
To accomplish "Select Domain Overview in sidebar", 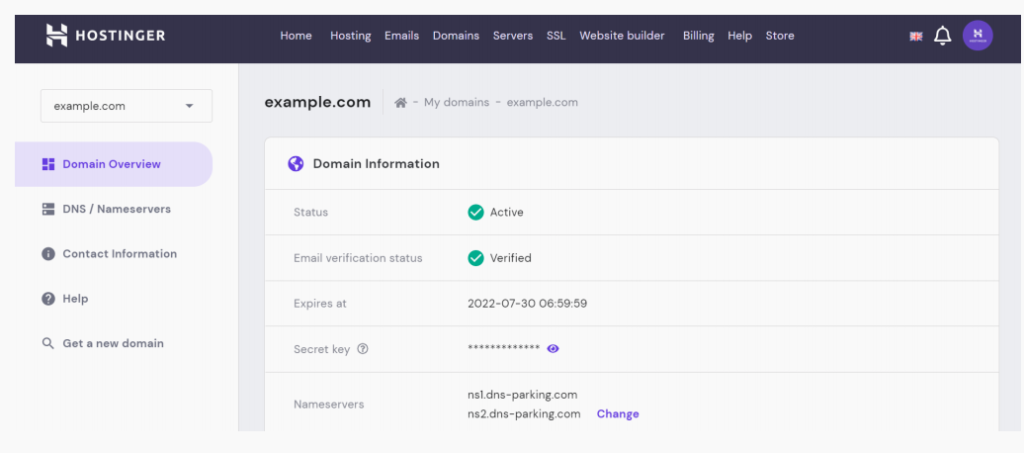I will tap(111, 164).
